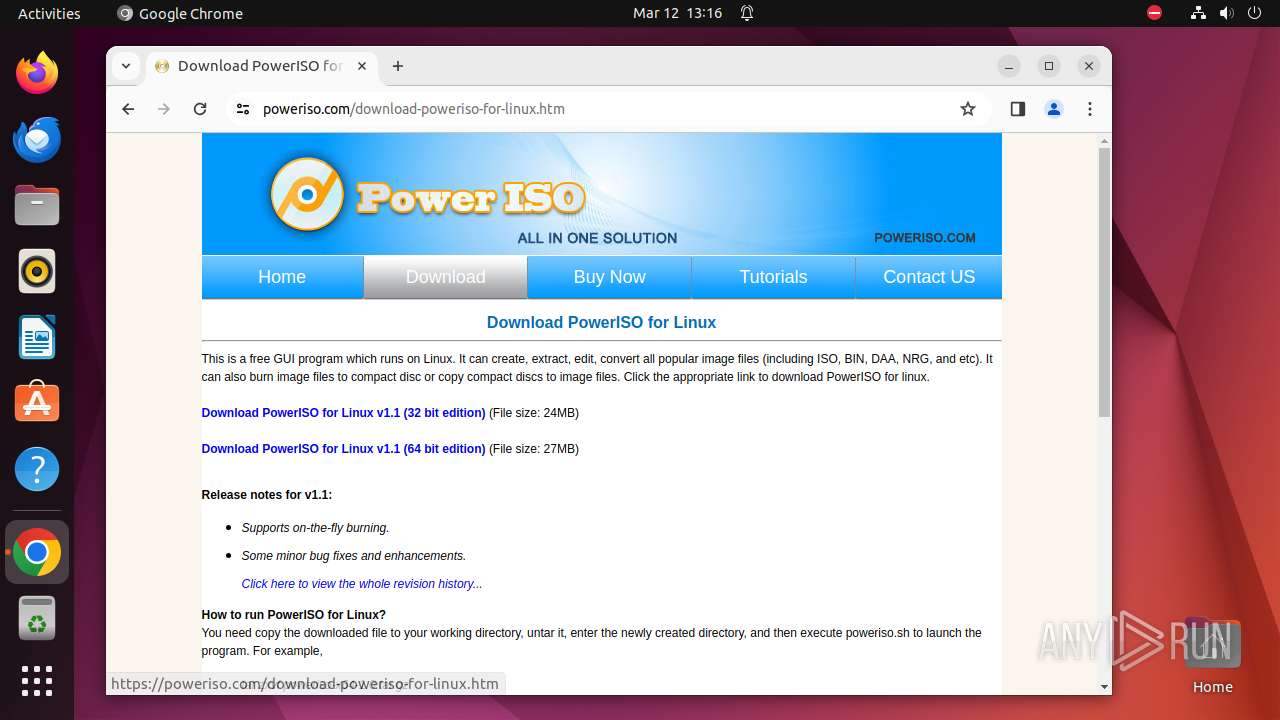Viewport: 1280px width, 720px height.
Task: Click the '(File size: 24MB)' text
Action: (x=534, y=413)
